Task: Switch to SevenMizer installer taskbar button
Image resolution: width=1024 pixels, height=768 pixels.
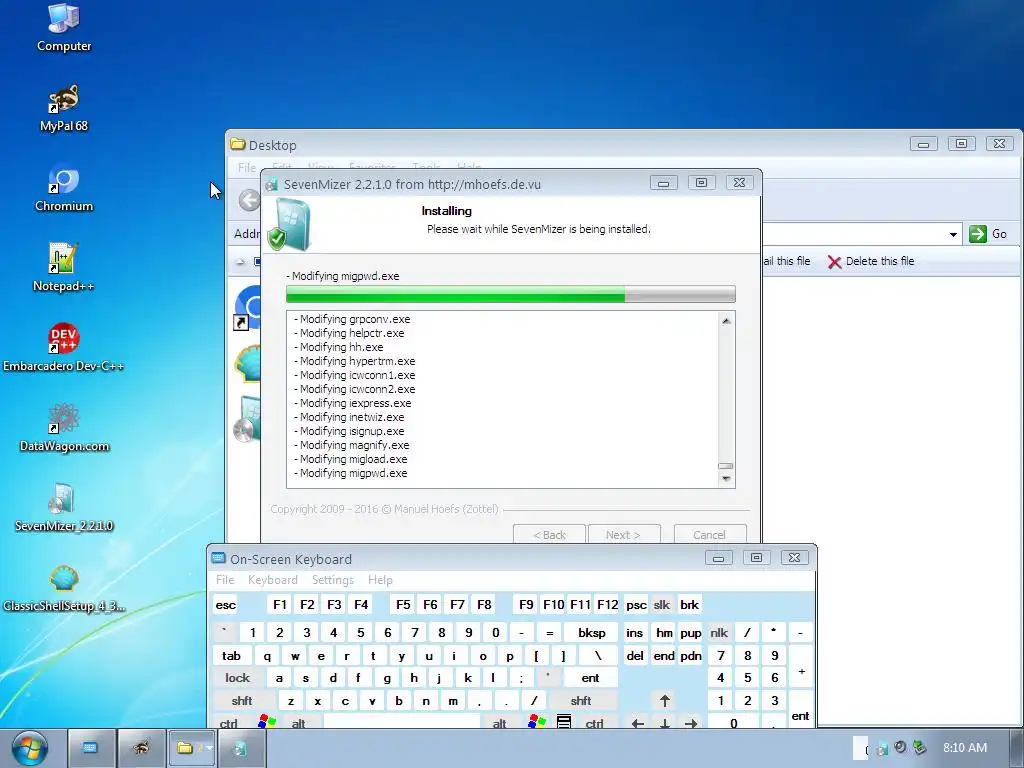Action: click(x=241, y=748)
